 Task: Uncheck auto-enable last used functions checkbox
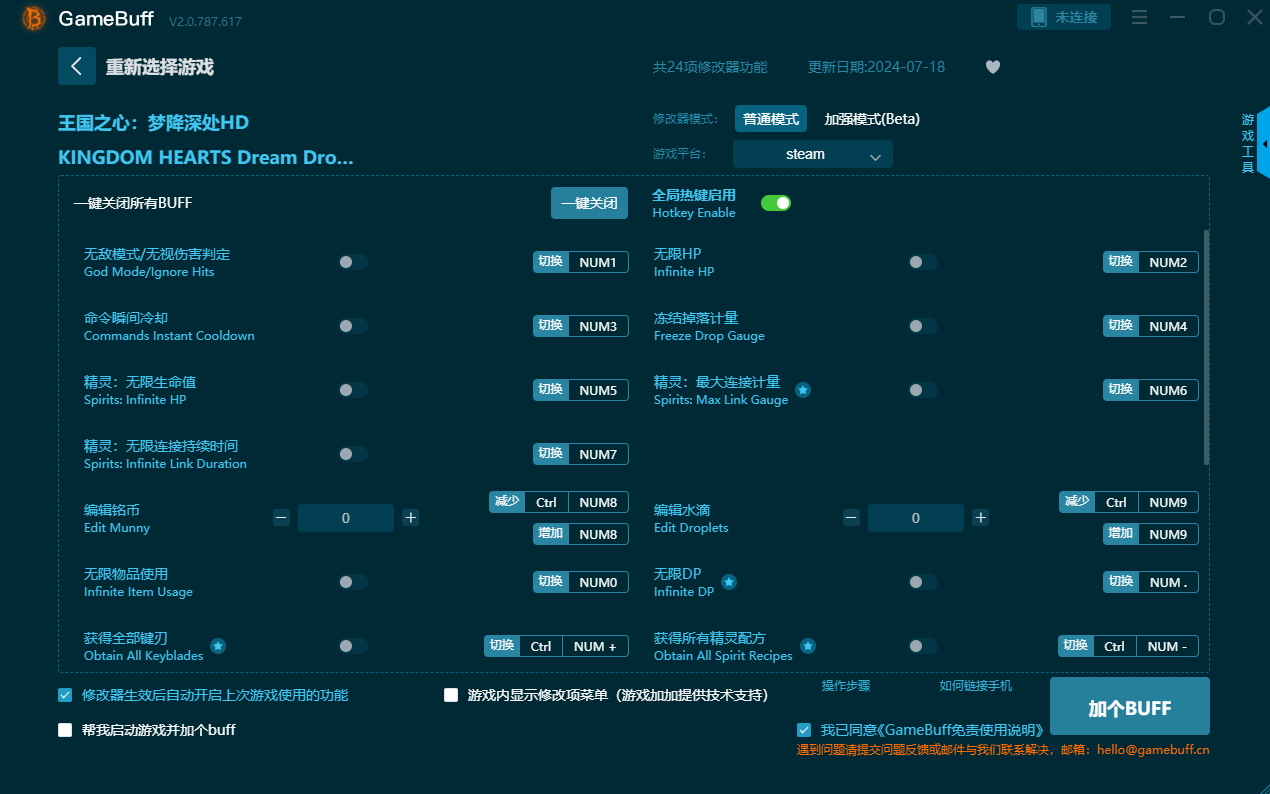coord(65,695)
